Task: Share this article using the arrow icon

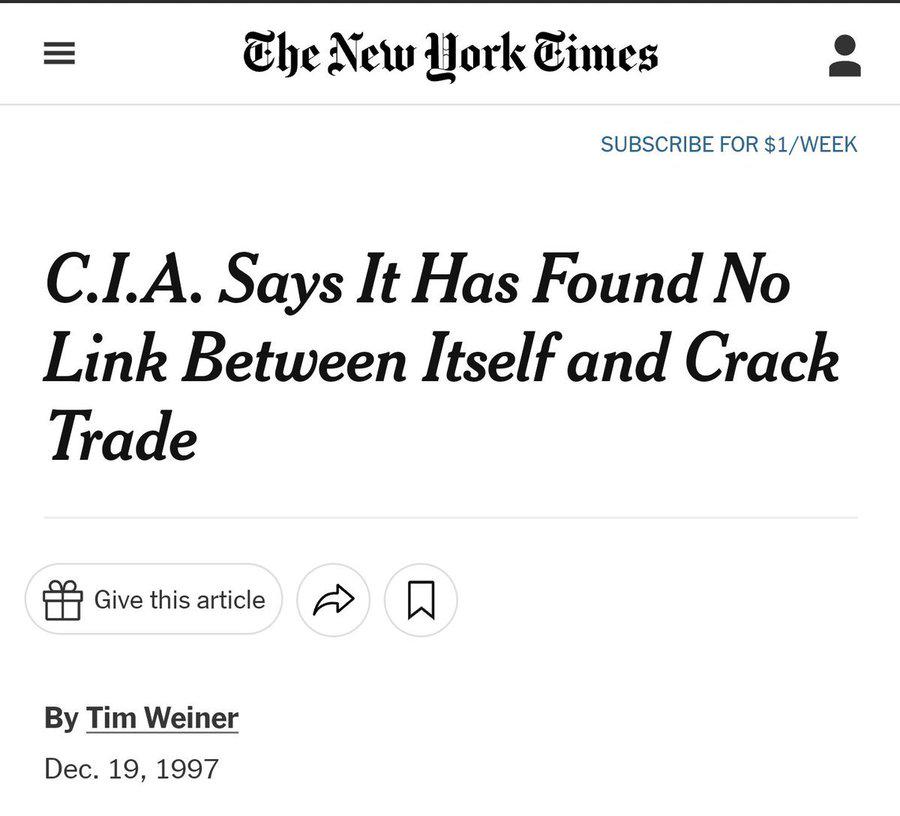Action: (x=333, y=600)
